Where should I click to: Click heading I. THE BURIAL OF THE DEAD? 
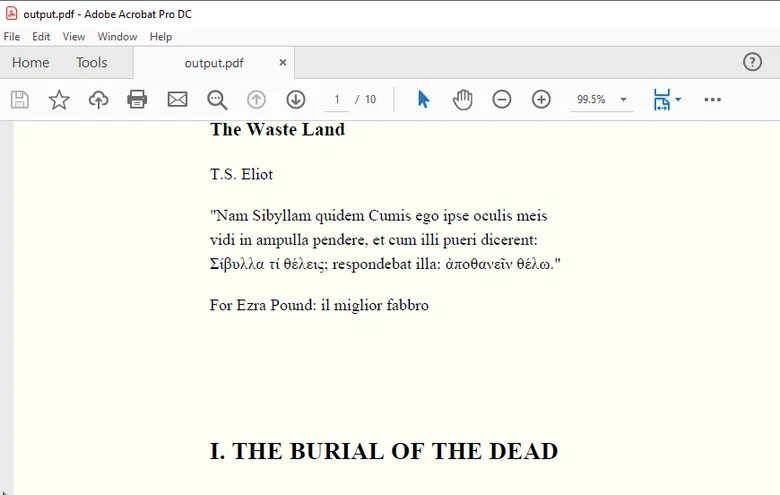tap(384, 452)
